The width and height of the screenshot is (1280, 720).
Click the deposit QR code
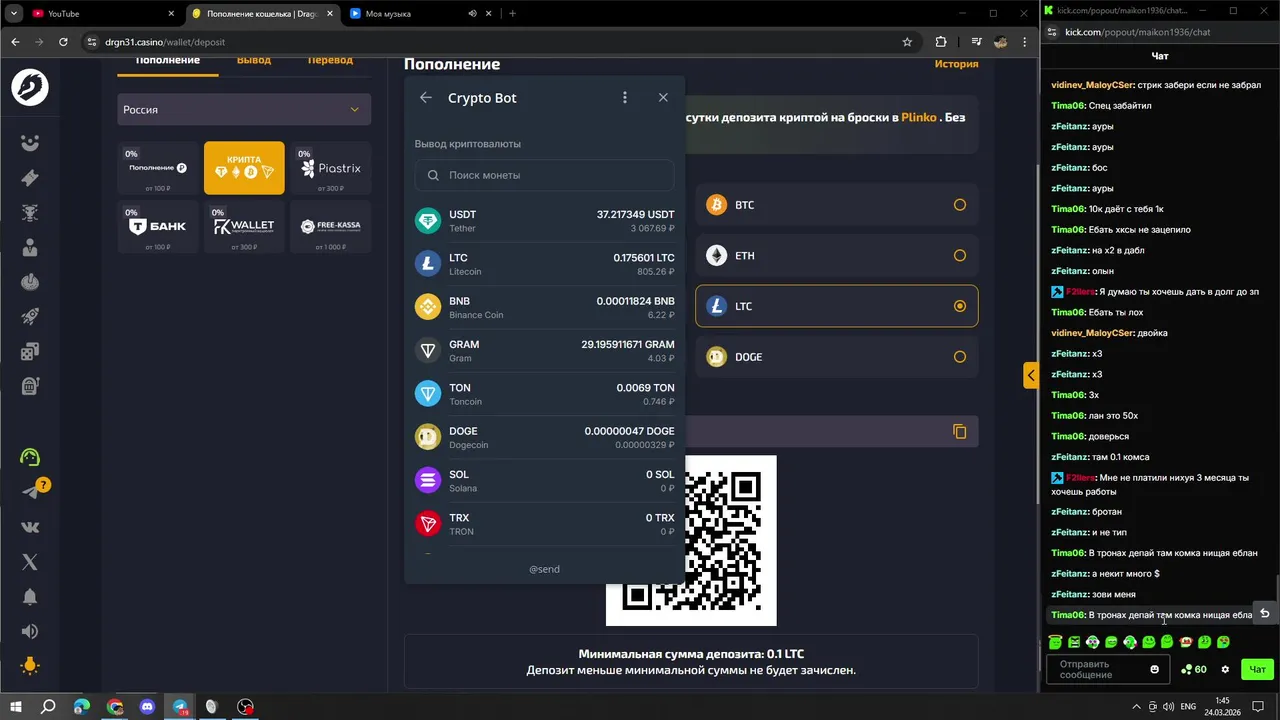[x=691, y=541]
